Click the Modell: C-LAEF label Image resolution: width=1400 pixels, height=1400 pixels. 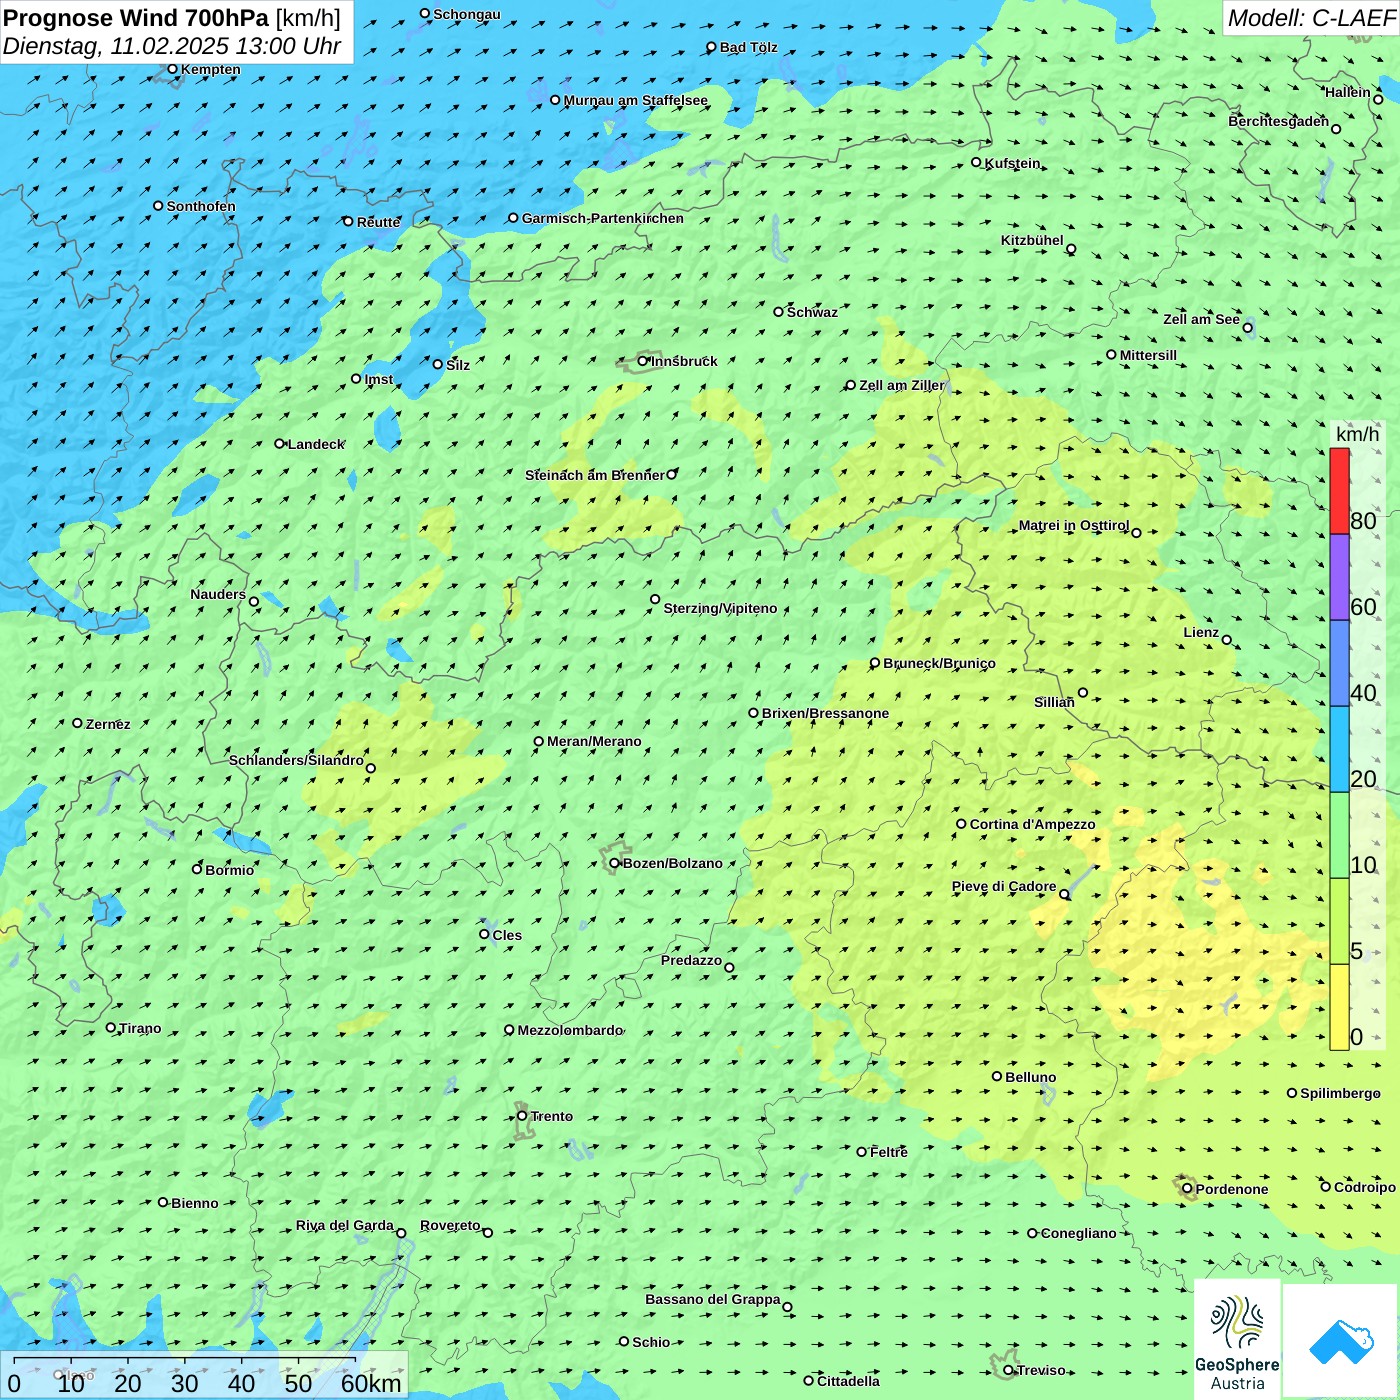[x=1310, y=18]
